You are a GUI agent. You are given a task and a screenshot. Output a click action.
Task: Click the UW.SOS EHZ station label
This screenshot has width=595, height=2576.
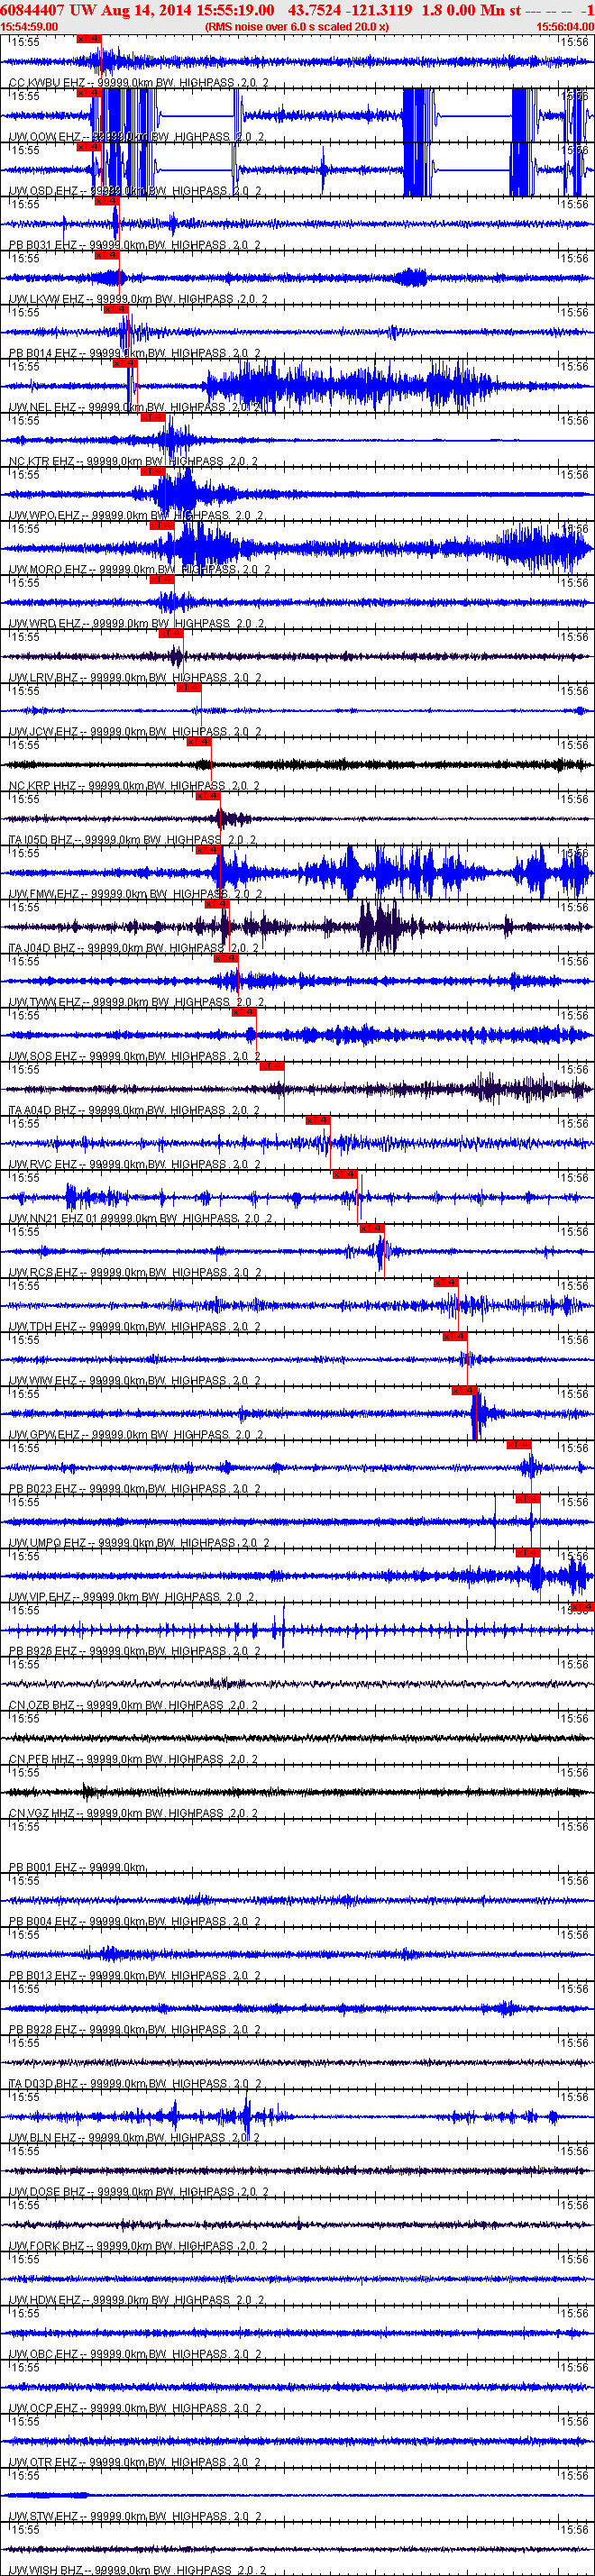[x=135, y=1056]
